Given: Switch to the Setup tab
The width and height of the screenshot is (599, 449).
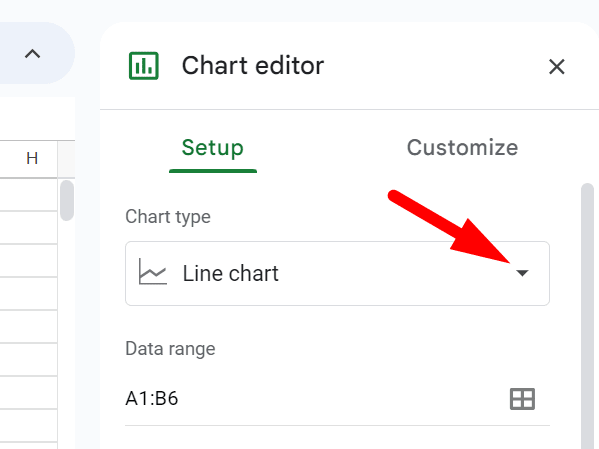Looking at the screenshot, I should [x=213, y=148].
